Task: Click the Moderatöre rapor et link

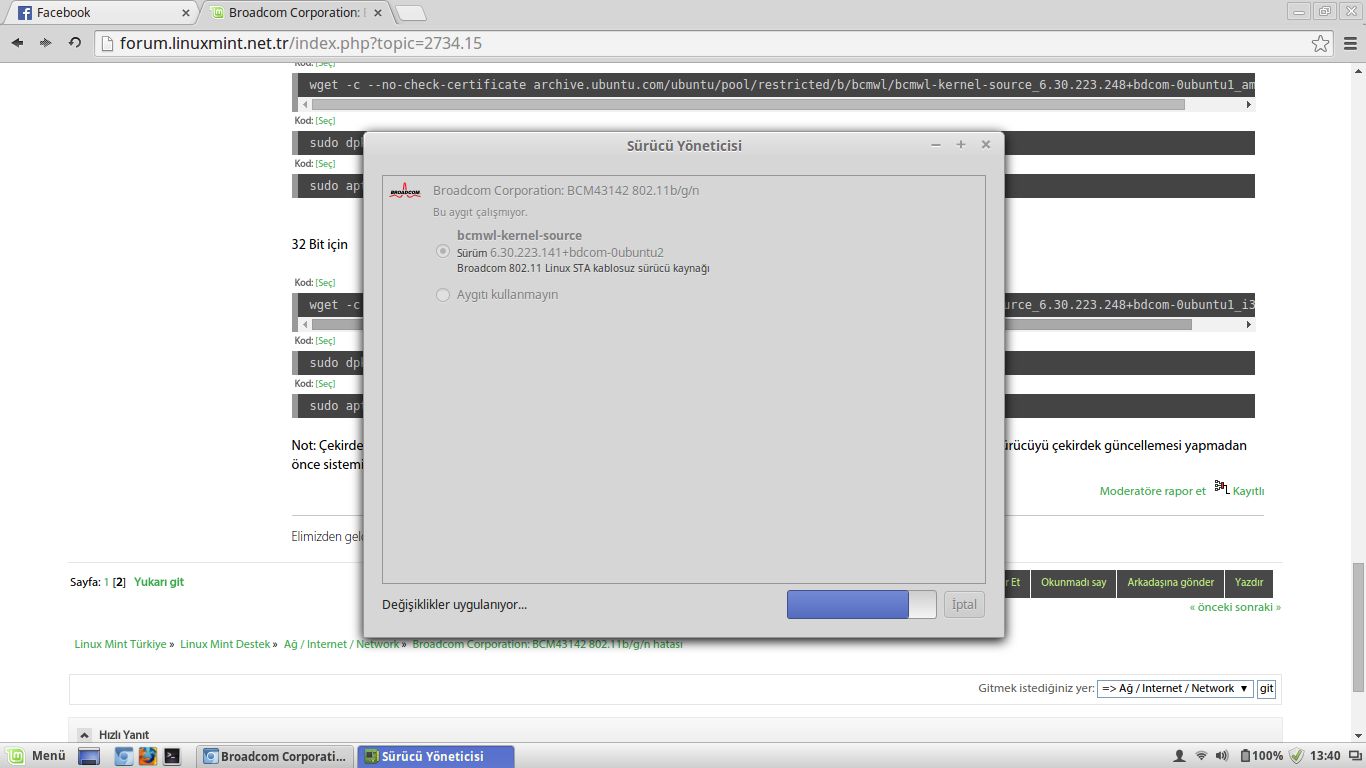Action: coord(1153,491)
